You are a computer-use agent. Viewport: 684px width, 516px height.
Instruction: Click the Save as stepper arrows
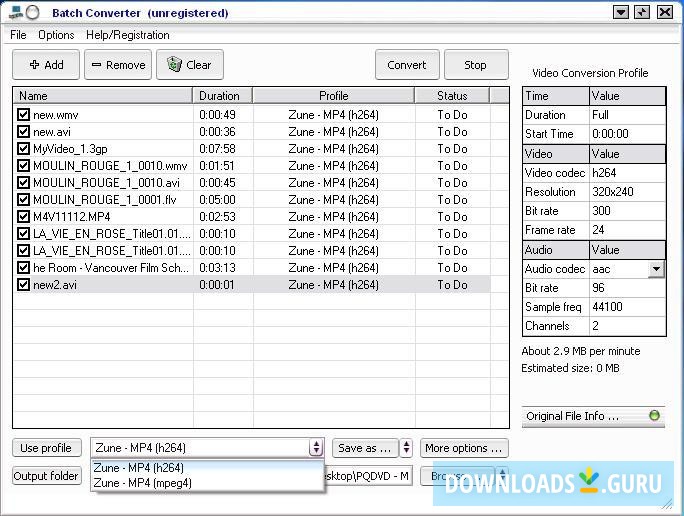pyautogui.click(x=406, y=448)
